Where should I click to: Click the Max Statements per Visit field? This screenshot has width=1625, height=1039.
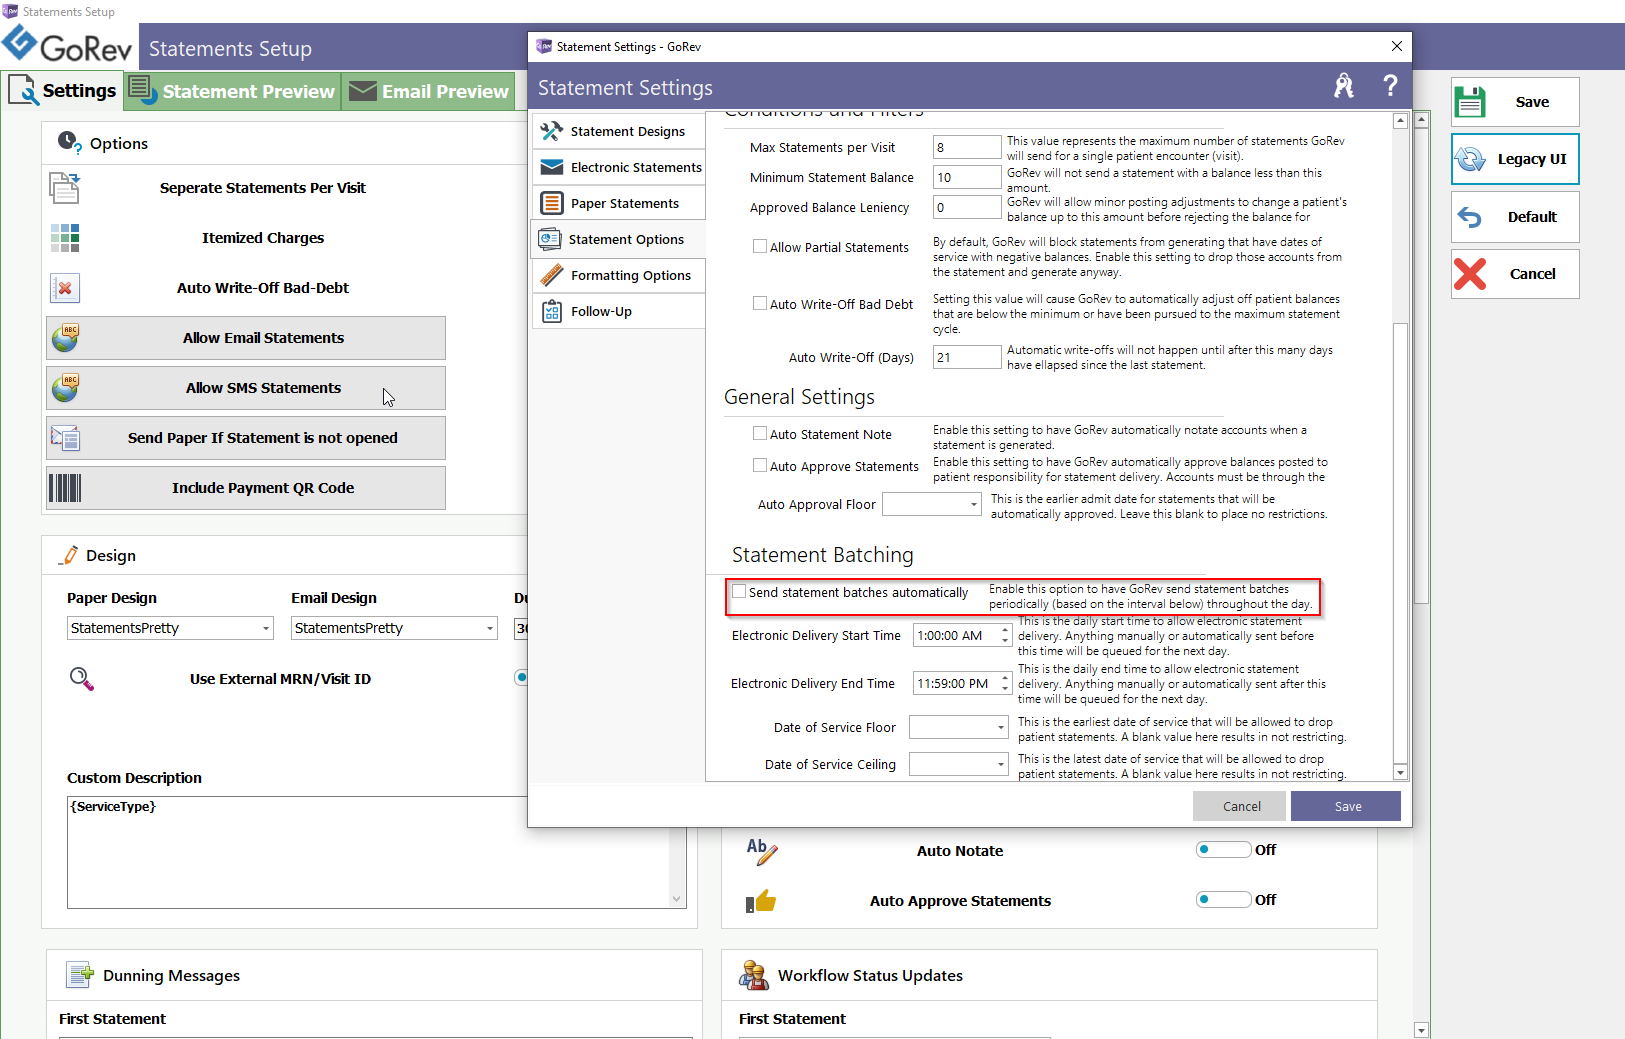(x=967, y=147)
